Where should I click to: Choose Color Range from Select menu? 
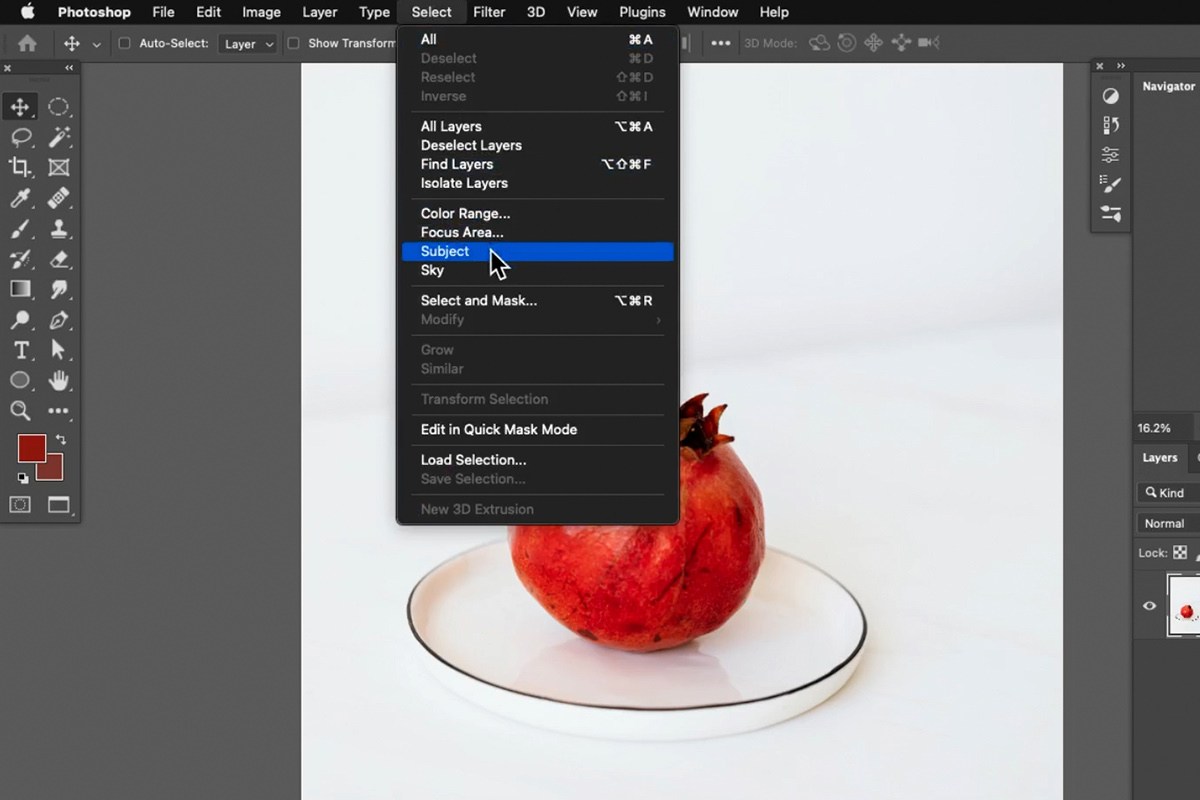click(538, 213)
